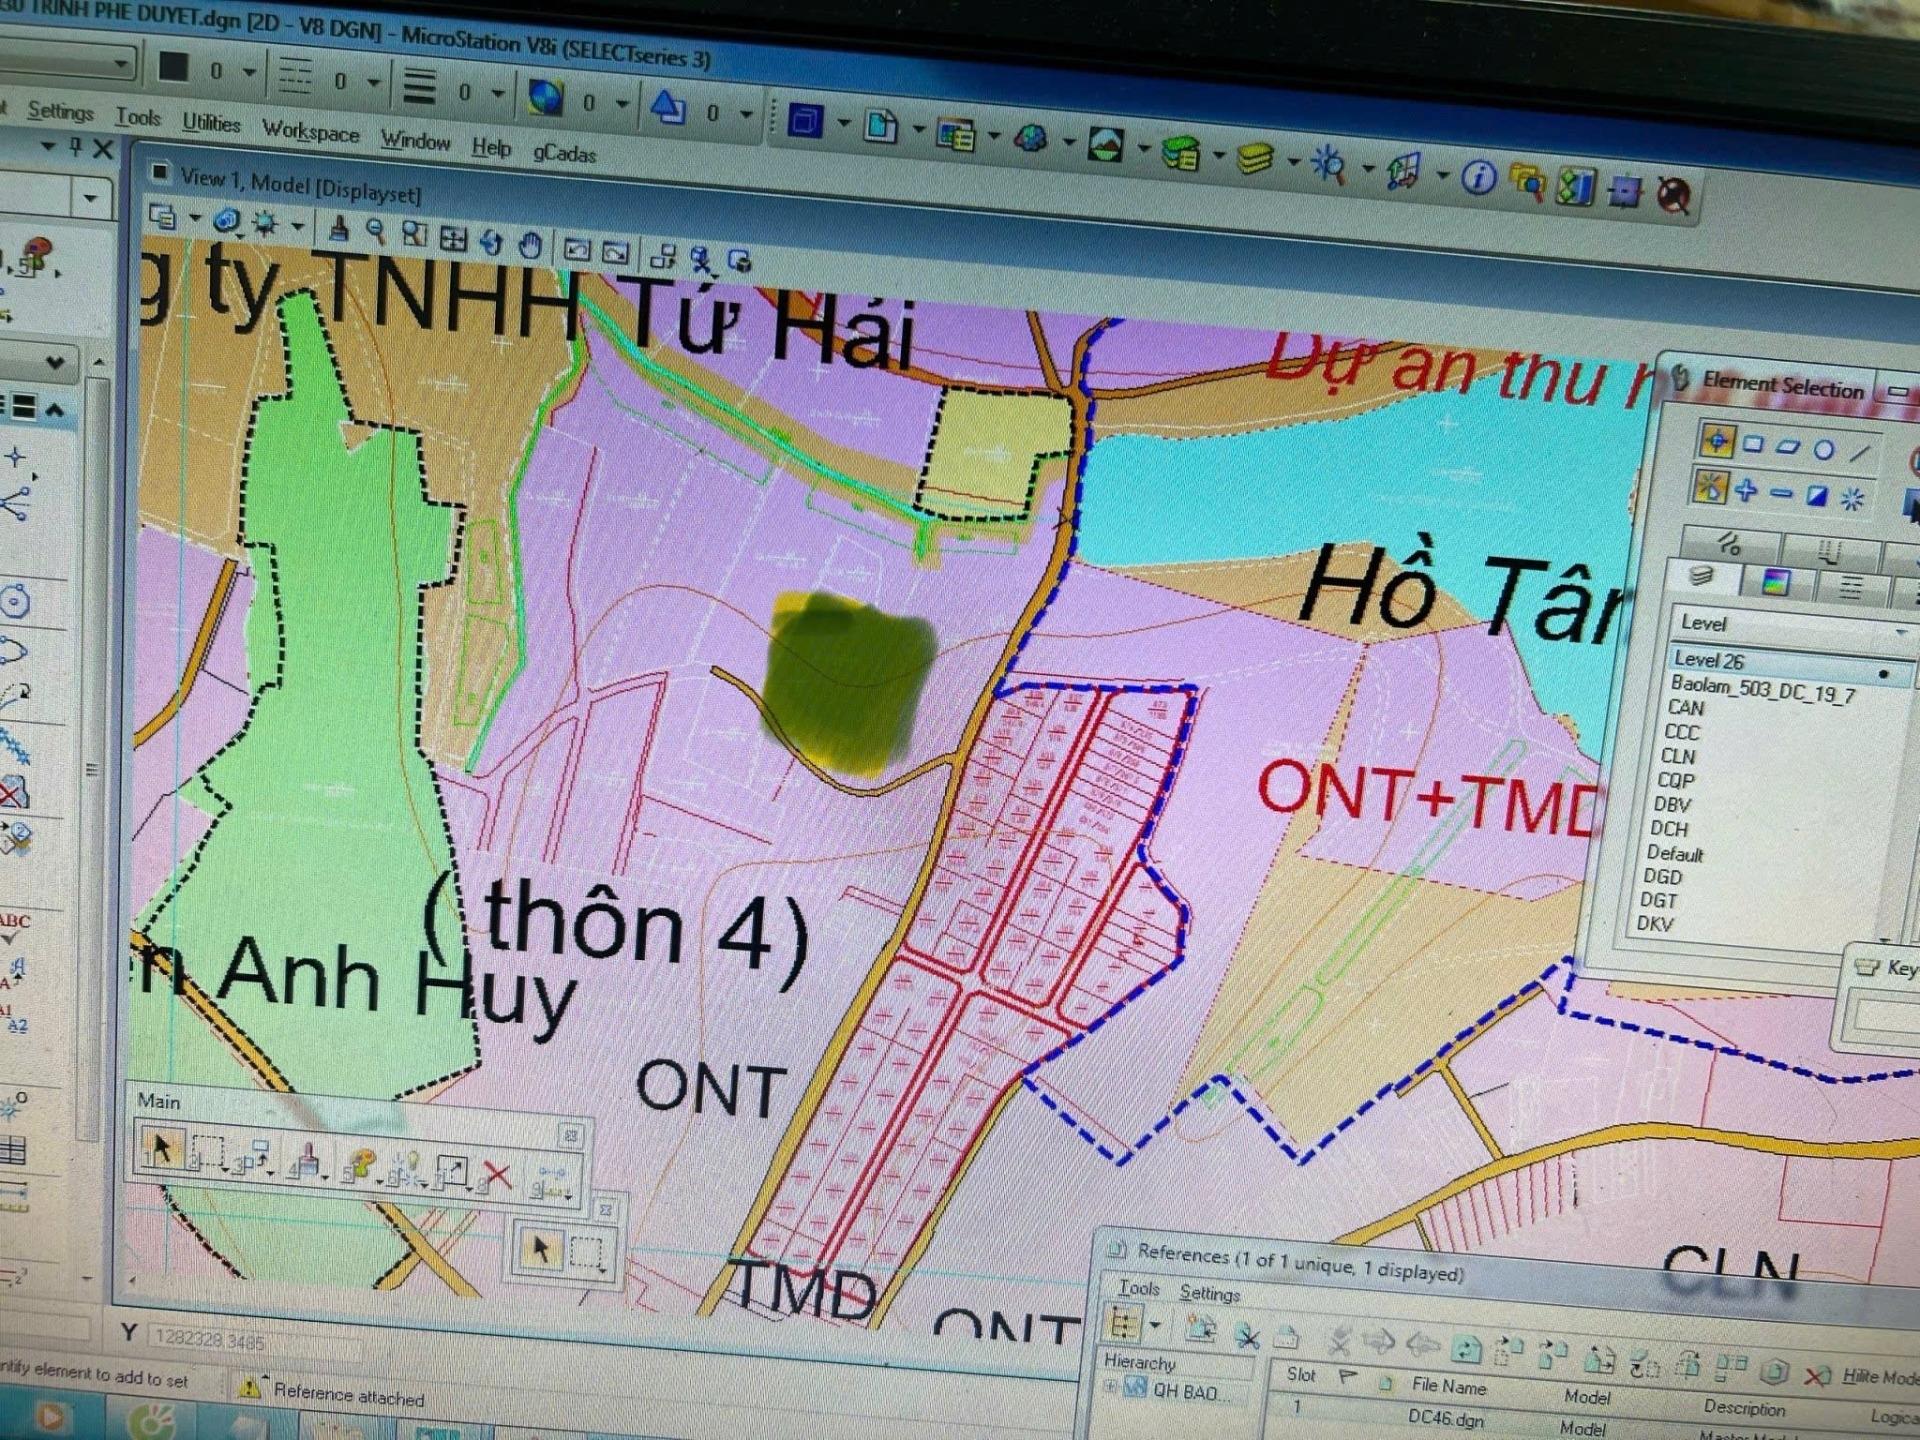The height and width of the screenshot is (1440, 1920).
Task: Click Attach Reference icon in References
Action: click(x=1200, y=1328)
